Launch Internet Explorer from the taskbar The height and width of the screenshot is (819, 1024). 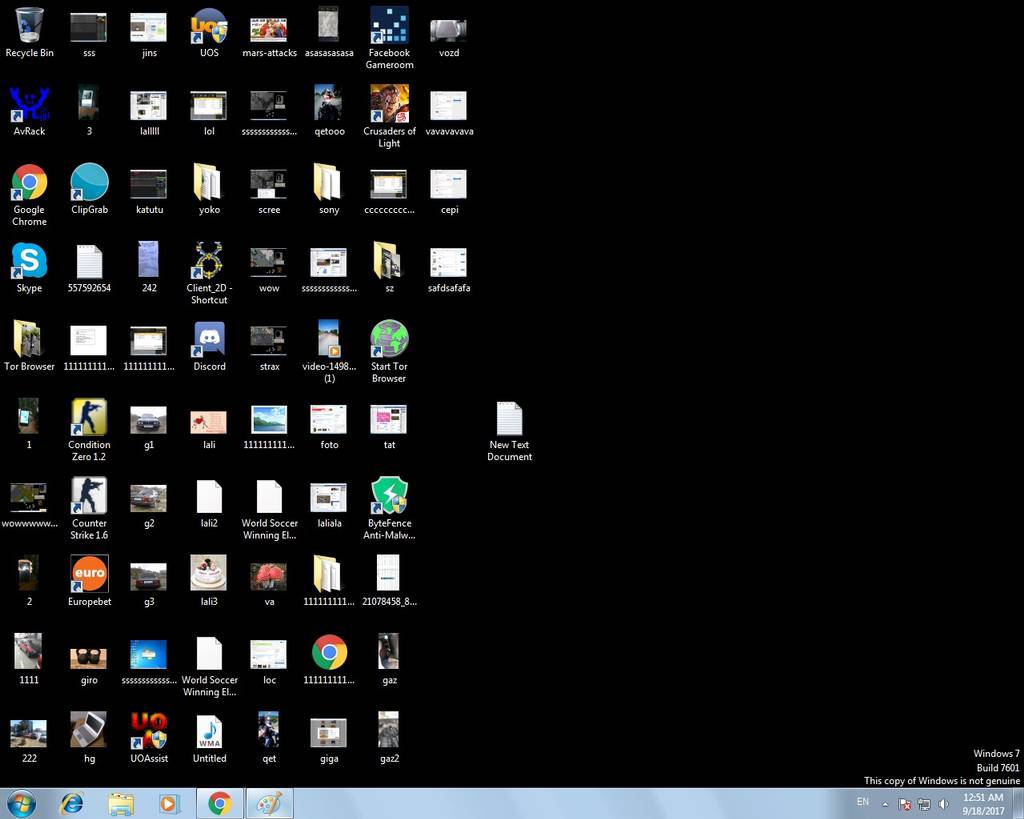pos(71,803)
